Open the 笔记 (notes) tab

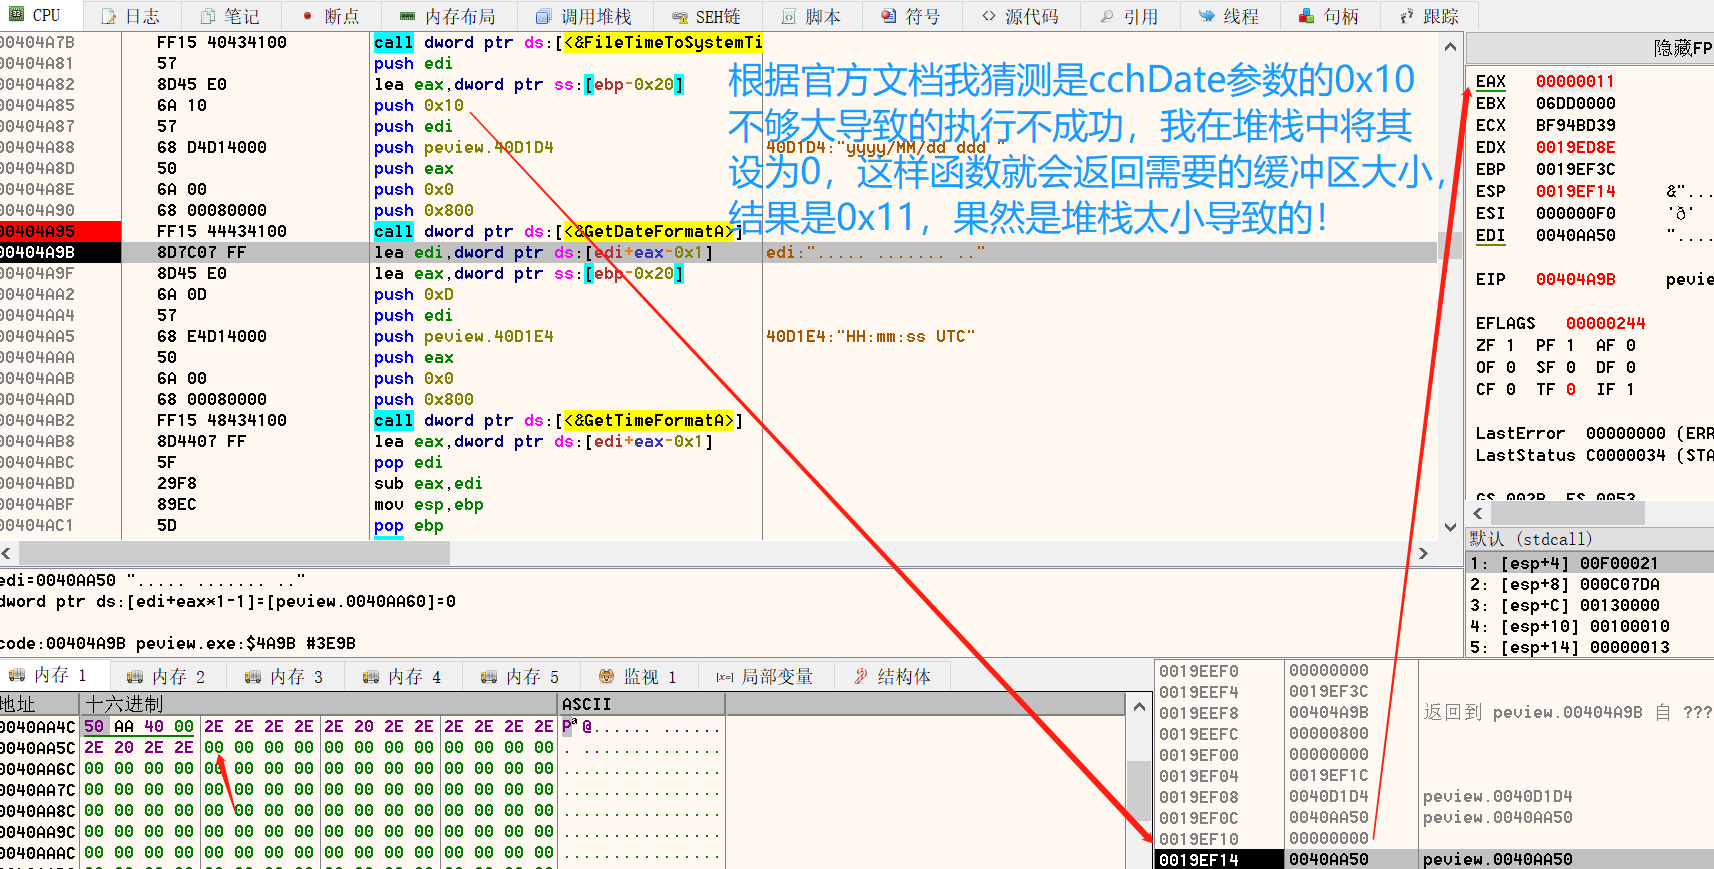231,16
